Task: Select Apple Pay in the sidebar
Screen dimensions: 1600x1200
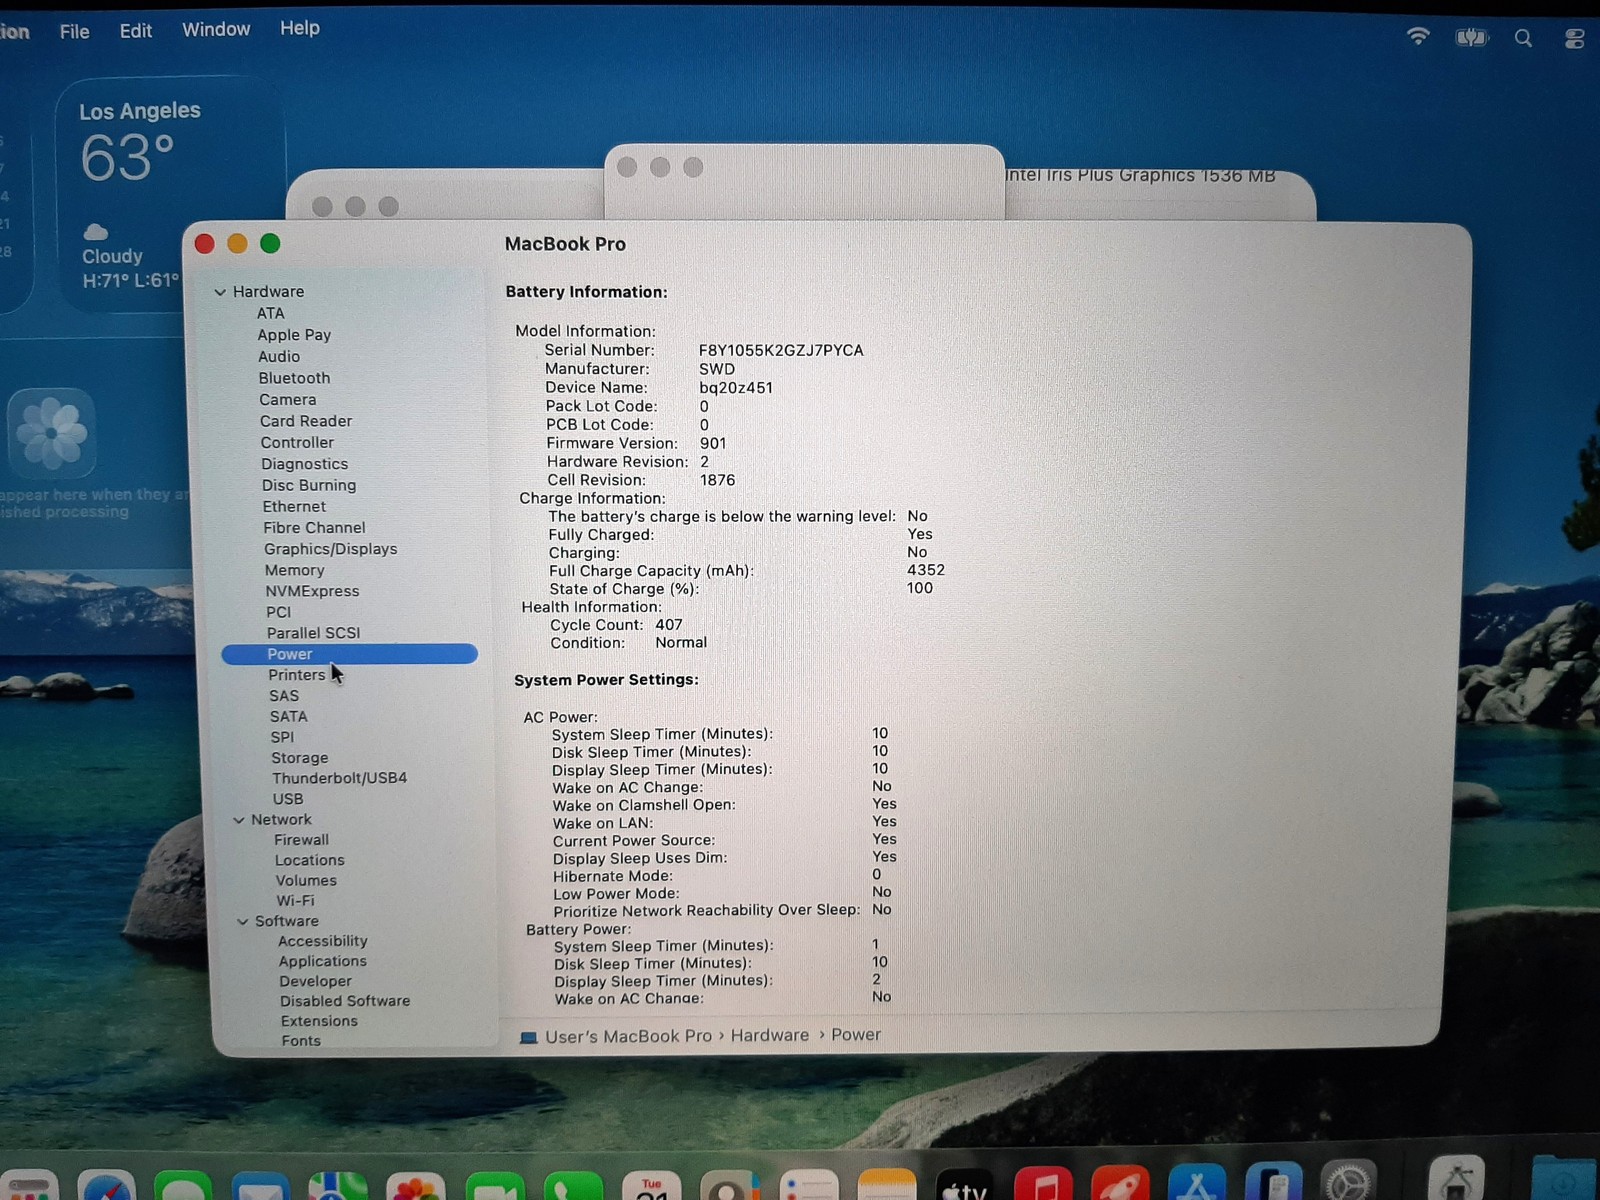Action: pos(294,335)
